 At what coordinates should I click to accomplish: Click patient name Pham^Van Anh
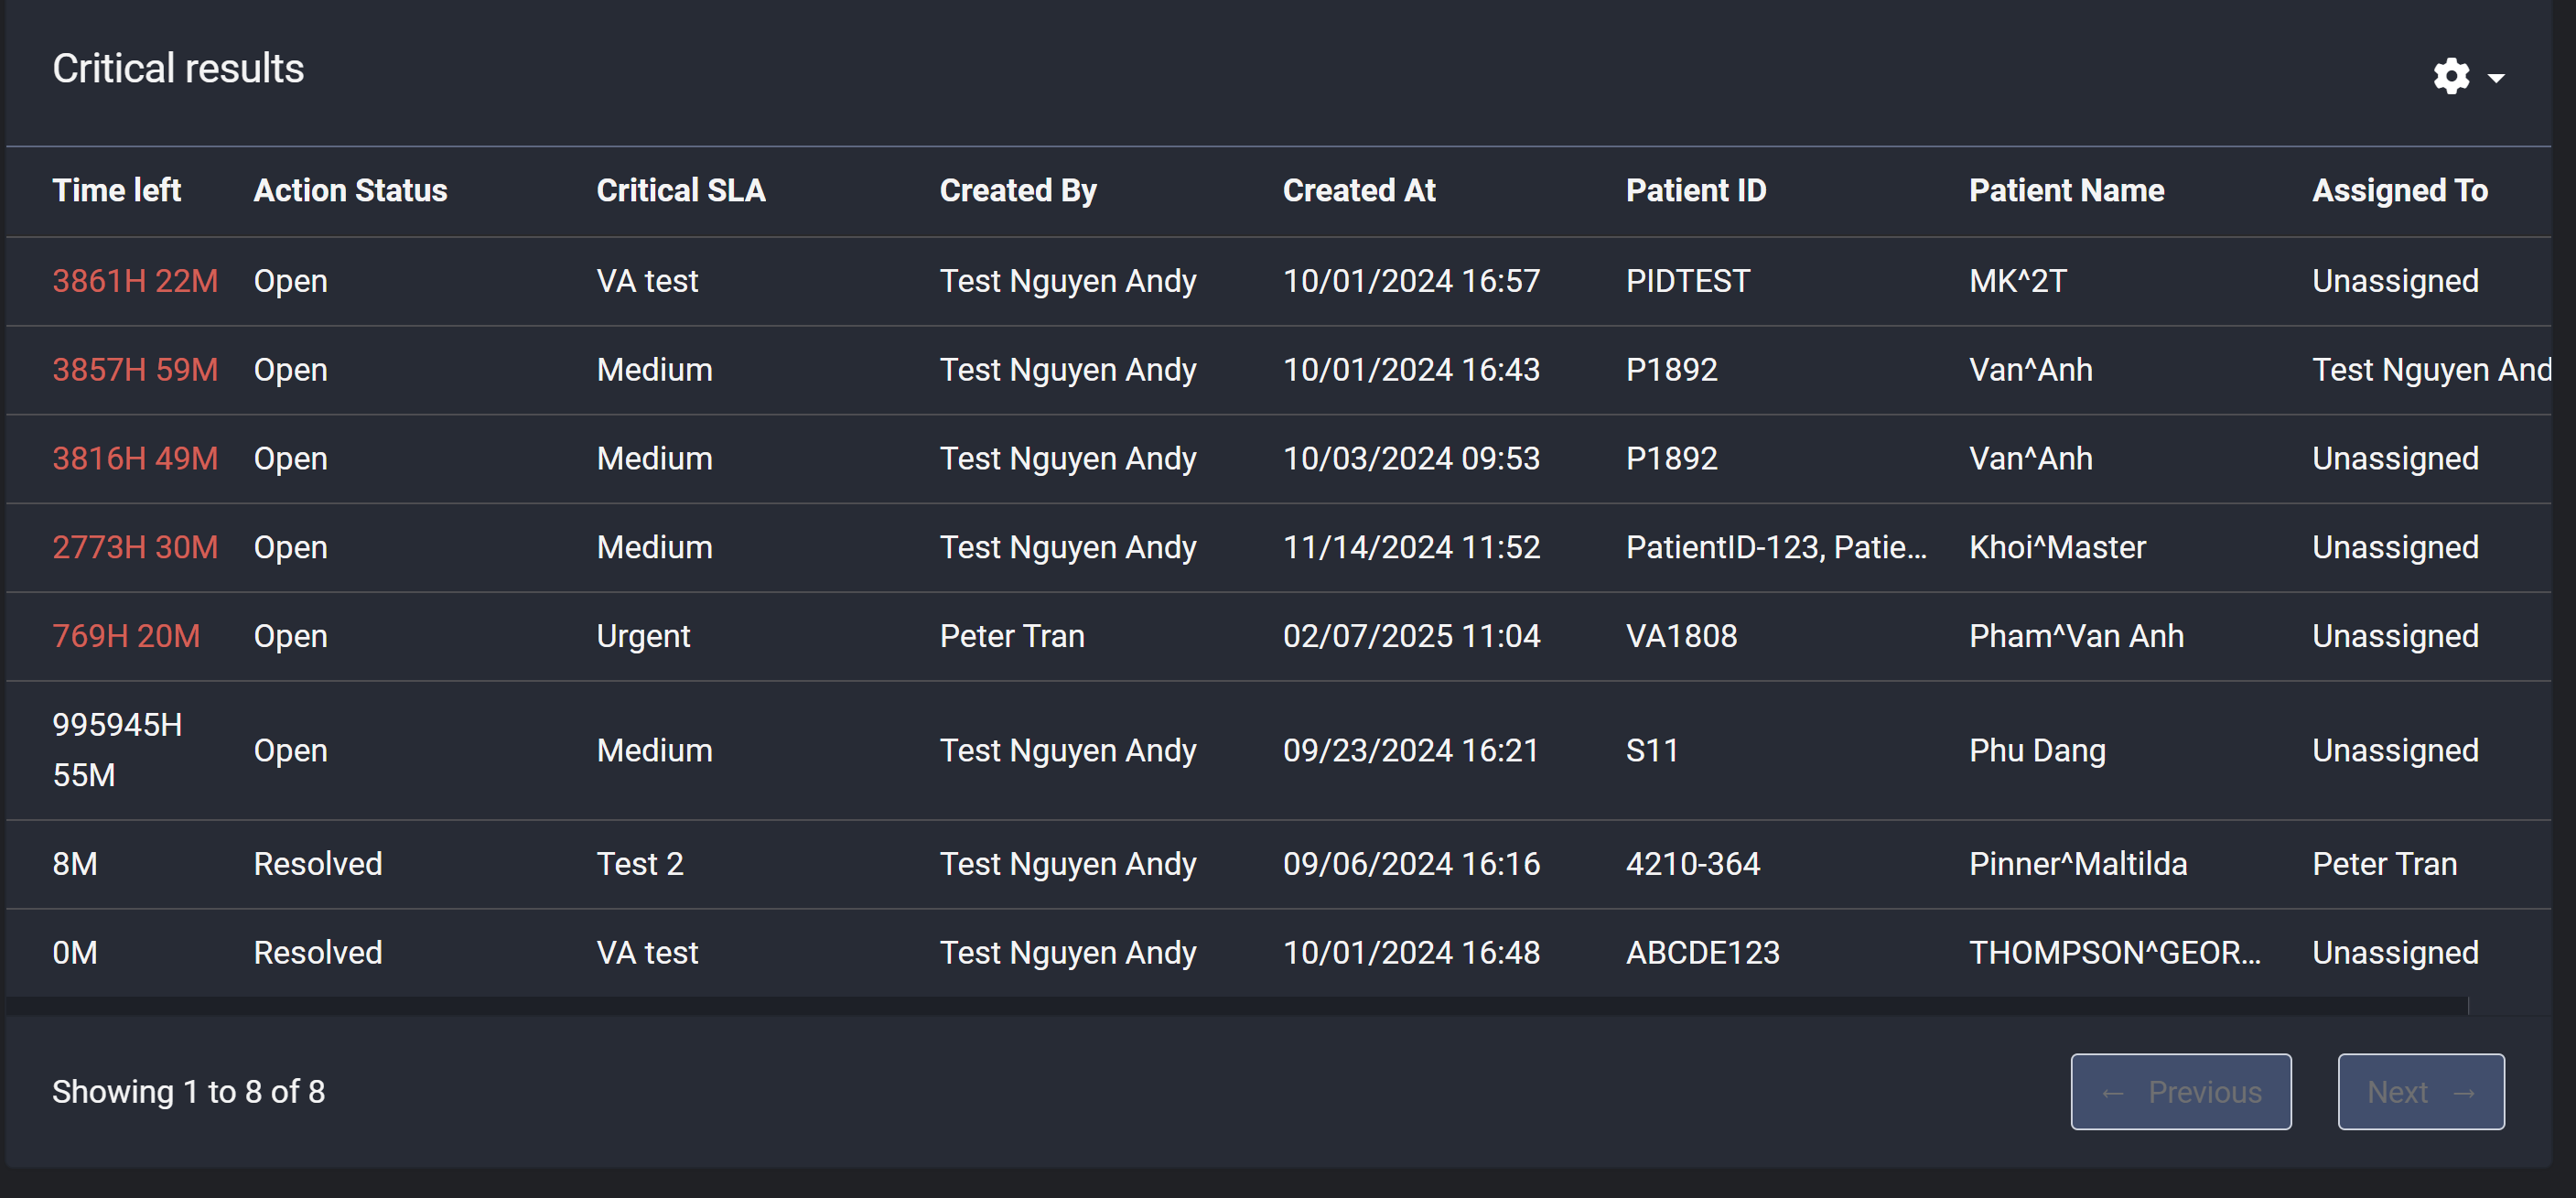click(x=2076, y=637)
